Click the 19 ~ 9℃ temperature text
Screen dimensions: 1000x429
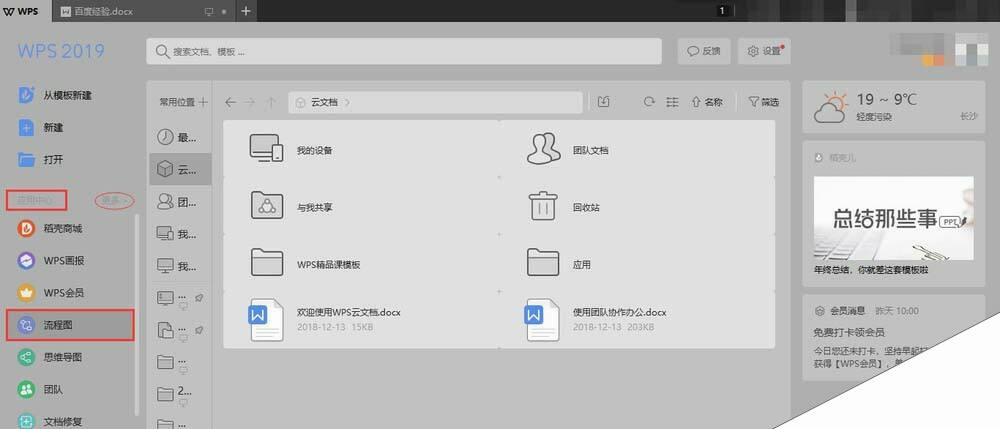pos(886,100)
